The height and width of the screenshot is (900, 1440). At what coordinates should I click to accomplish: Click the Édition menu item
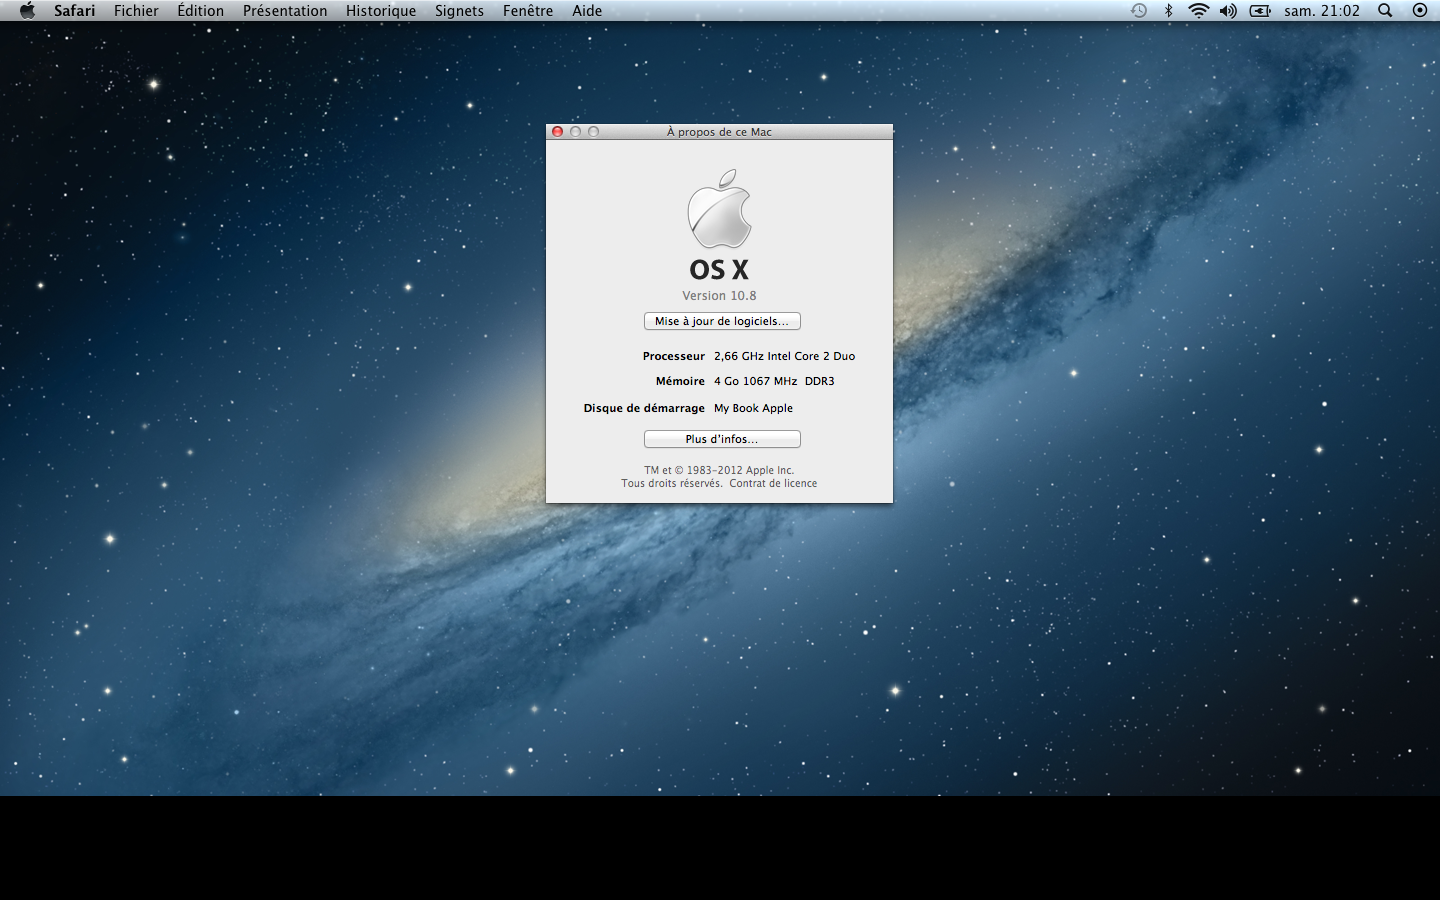pyautogui.click(x=201, y=10)
